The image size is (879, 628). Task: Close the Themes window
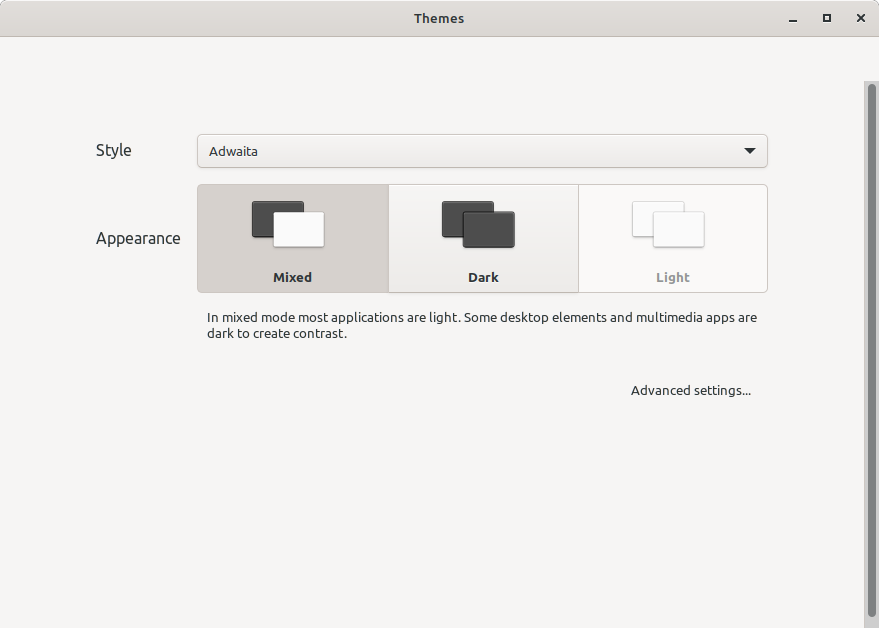861,18
